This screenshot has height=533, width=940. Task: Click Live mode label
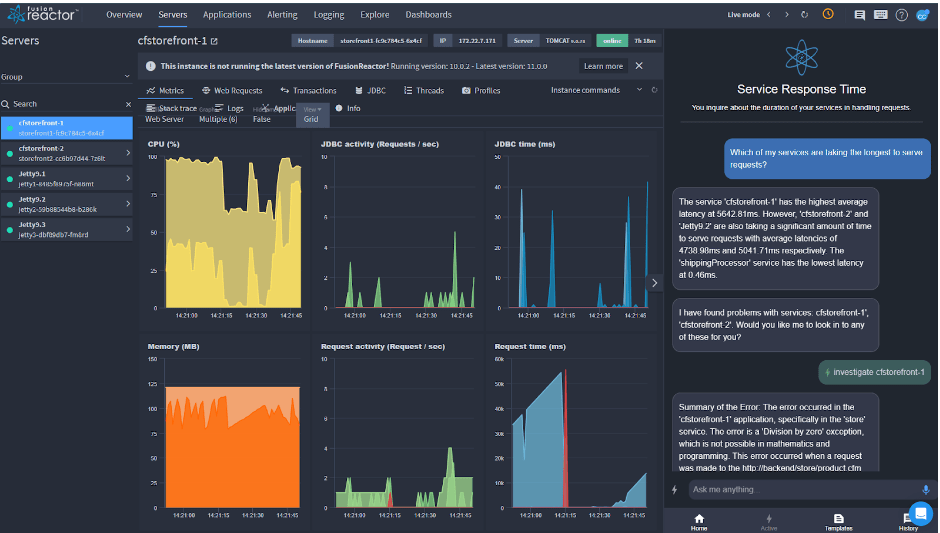coord(743,14)
